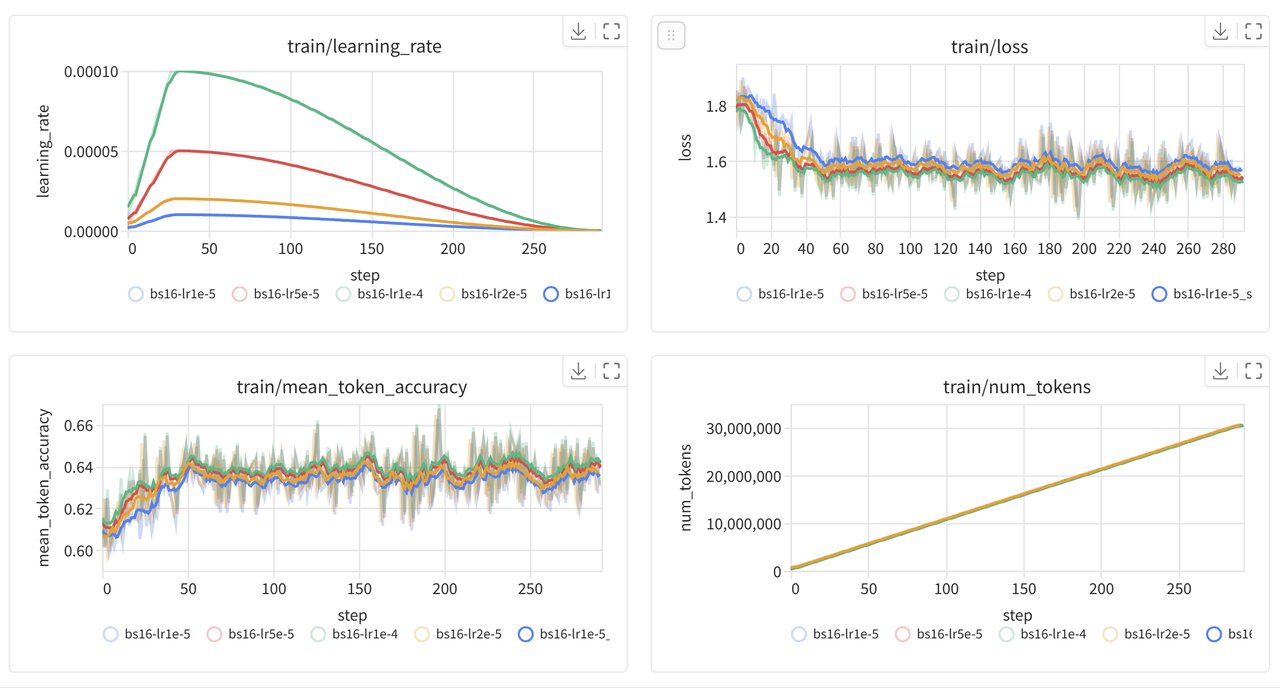1280x692 pixels.
Task: Hide bs16-lr5e-5 run in train/loss legend
Action: [x=891, y=294]
